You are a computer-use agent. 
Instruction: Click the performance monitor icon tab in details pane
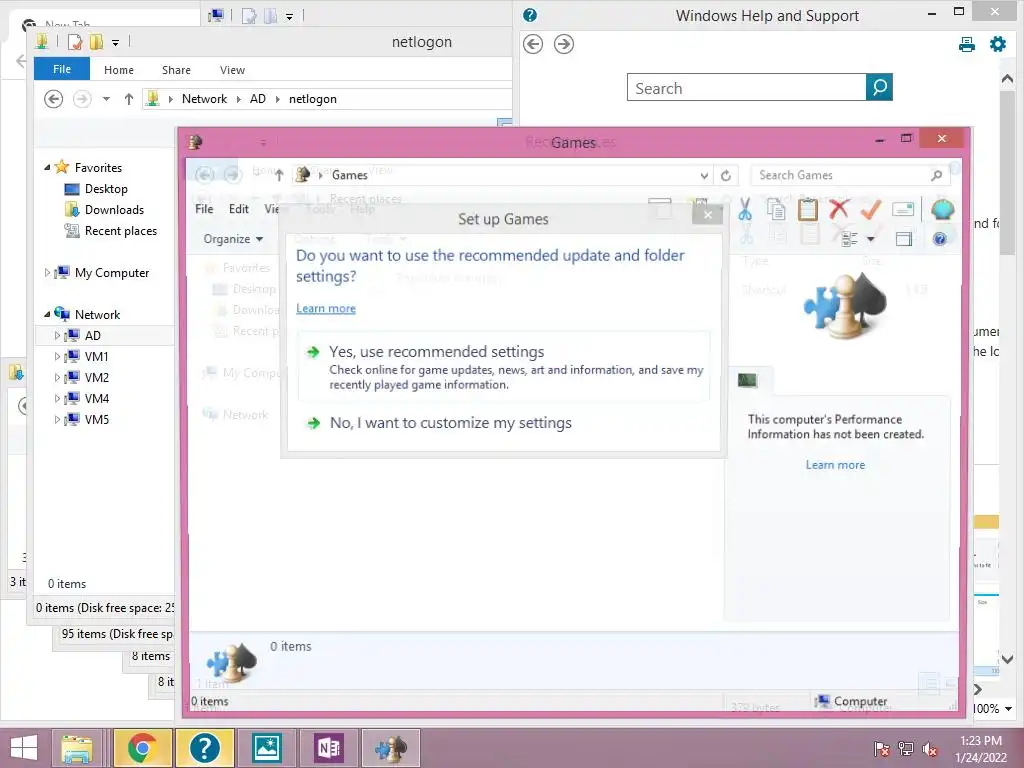click(x=748, y=380)
